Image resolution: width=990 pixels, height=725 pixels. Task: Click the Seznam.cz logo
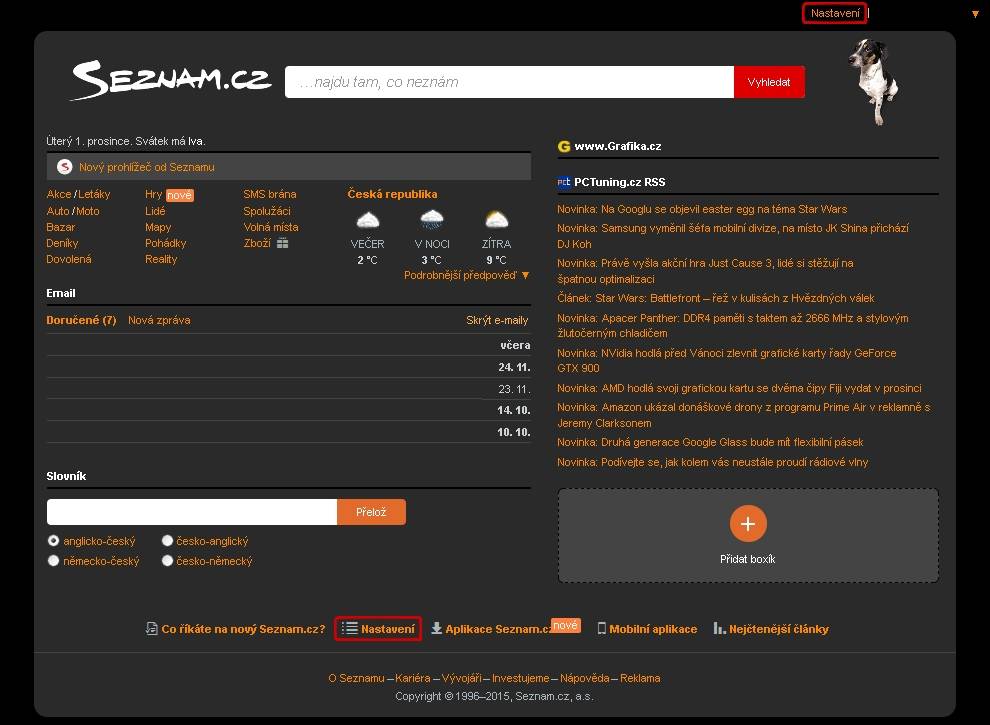(170, 80)
